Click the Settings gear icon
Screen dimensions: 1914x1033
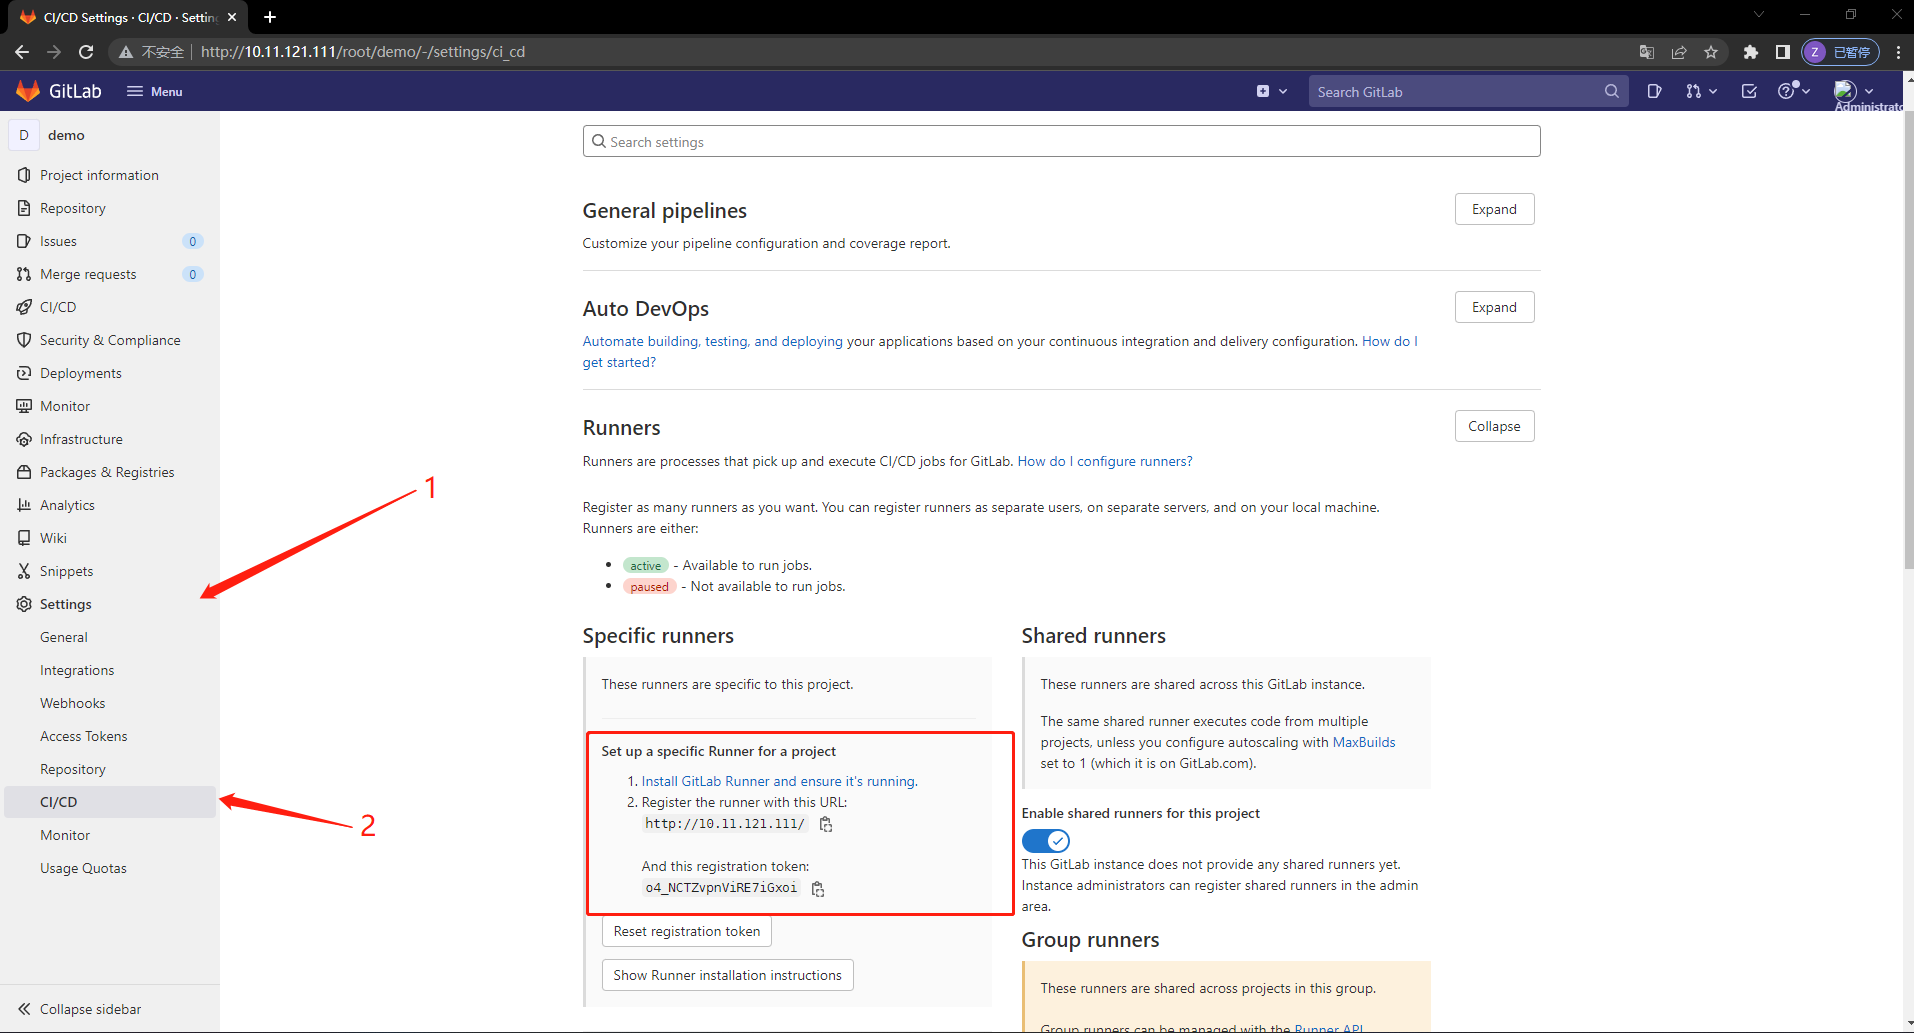pos(24,604)
